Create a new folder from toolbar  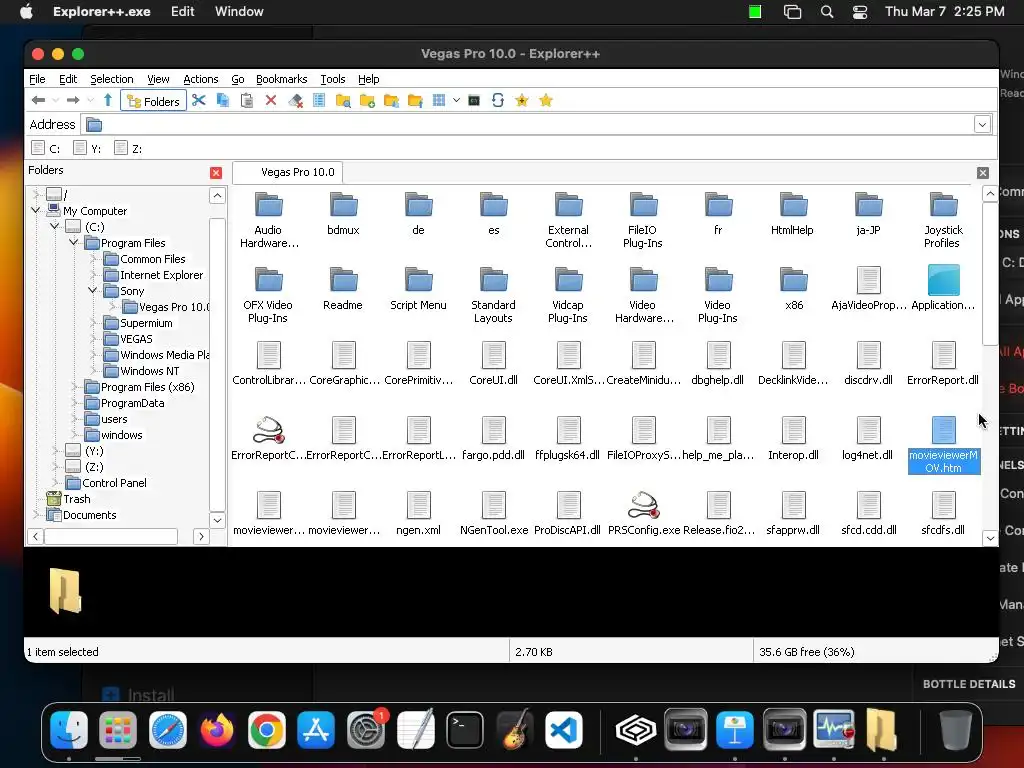click(367, 101)
